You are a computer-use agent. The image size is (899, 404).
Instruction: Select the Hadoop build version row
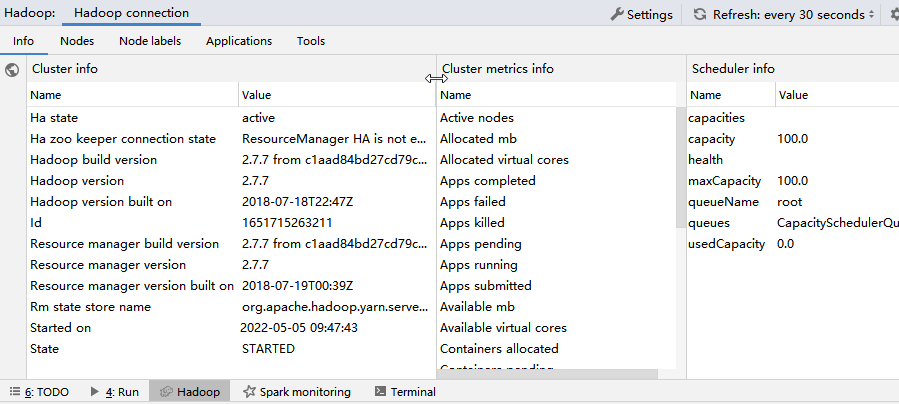[231, 160]
